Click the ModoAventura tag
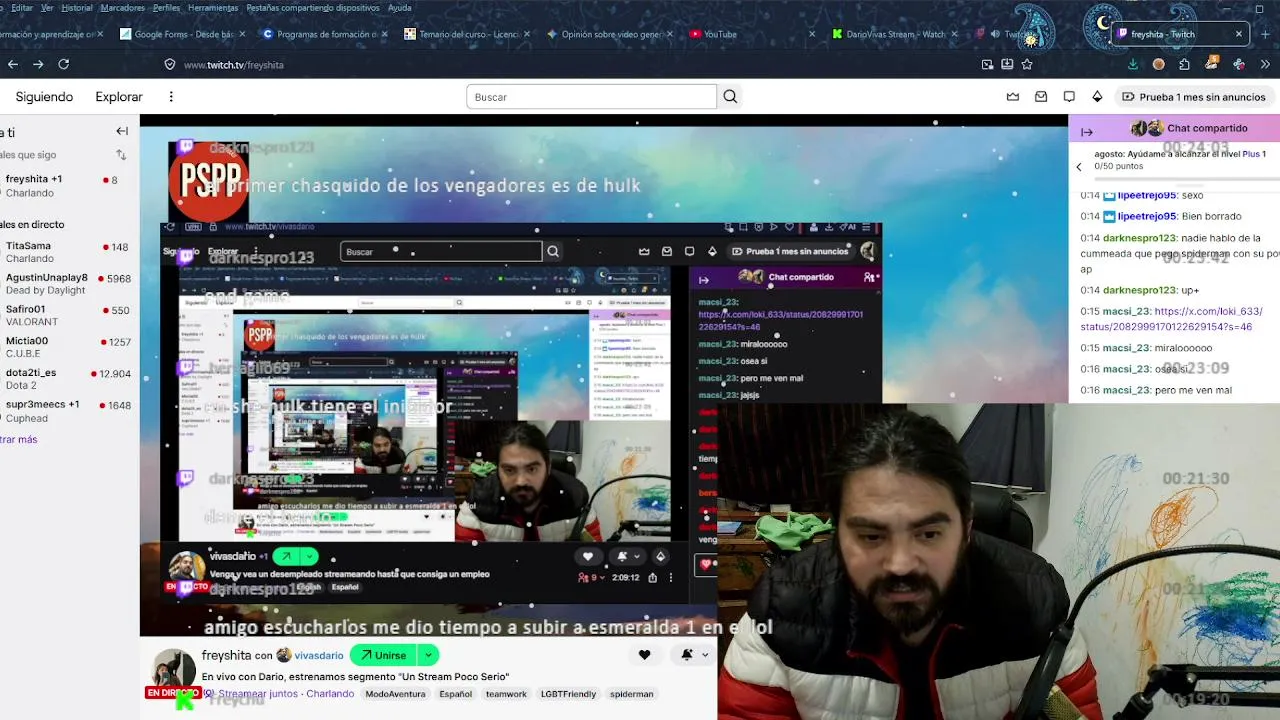Viewport: 1280px width, 720px height. 395,694
